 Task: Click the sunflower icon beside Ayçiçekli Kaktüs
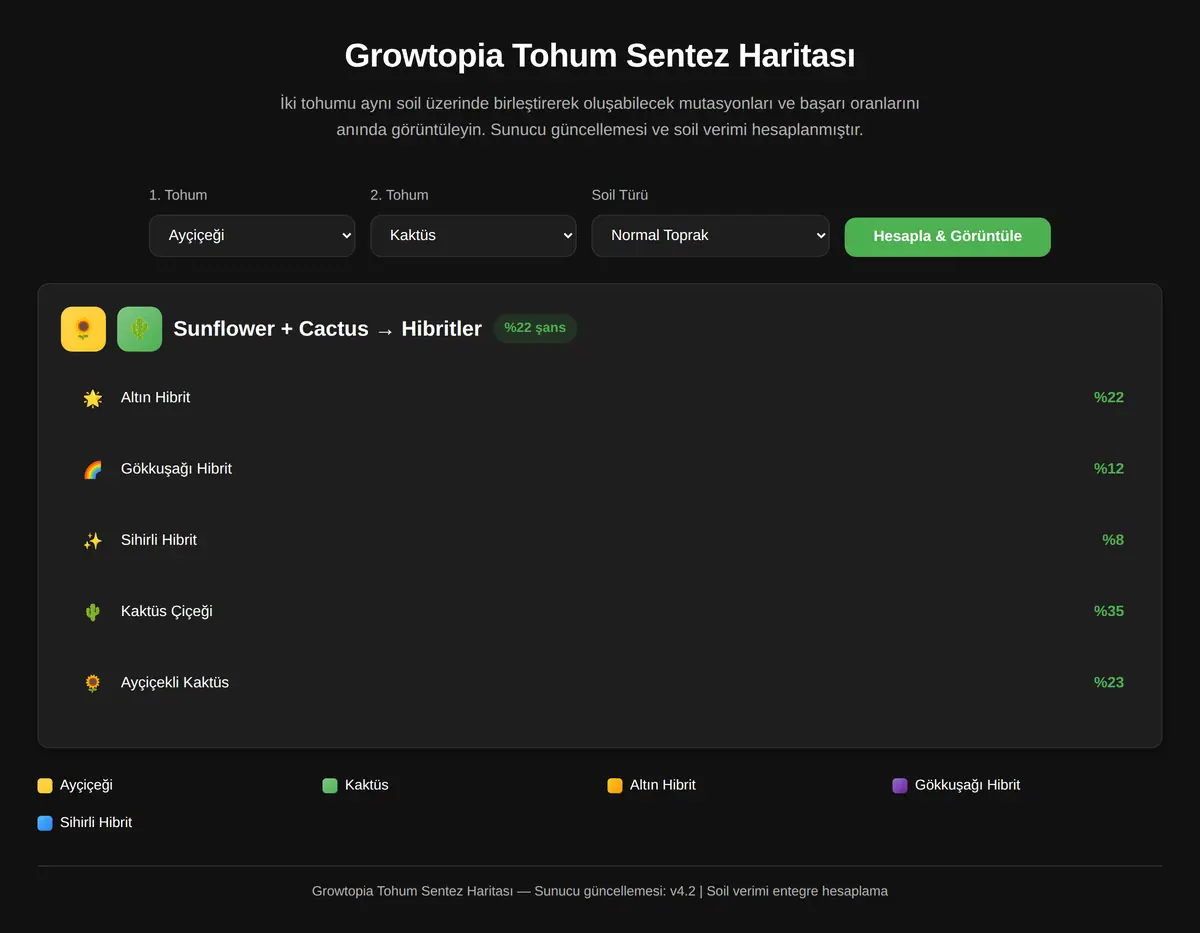tap(93, 683)
